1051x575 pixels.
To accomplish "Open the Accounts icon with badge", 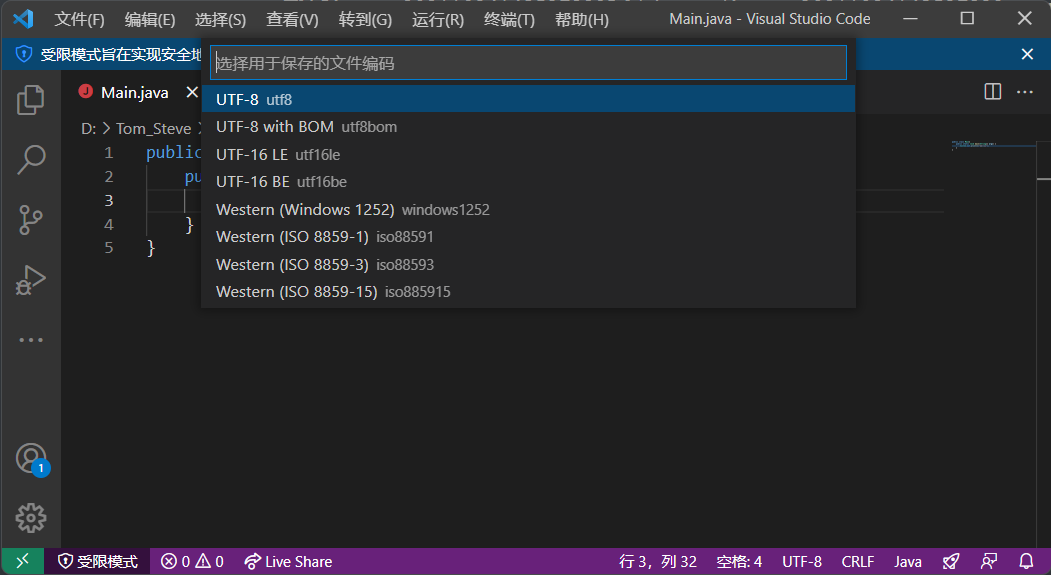I will [x=31, y=458].
